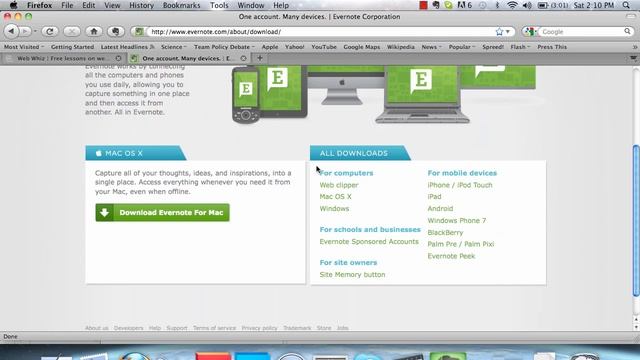This screenshot has width=640, height=360.
Task: Open the Wikipedia bookmark
Action: pos(400,47)
